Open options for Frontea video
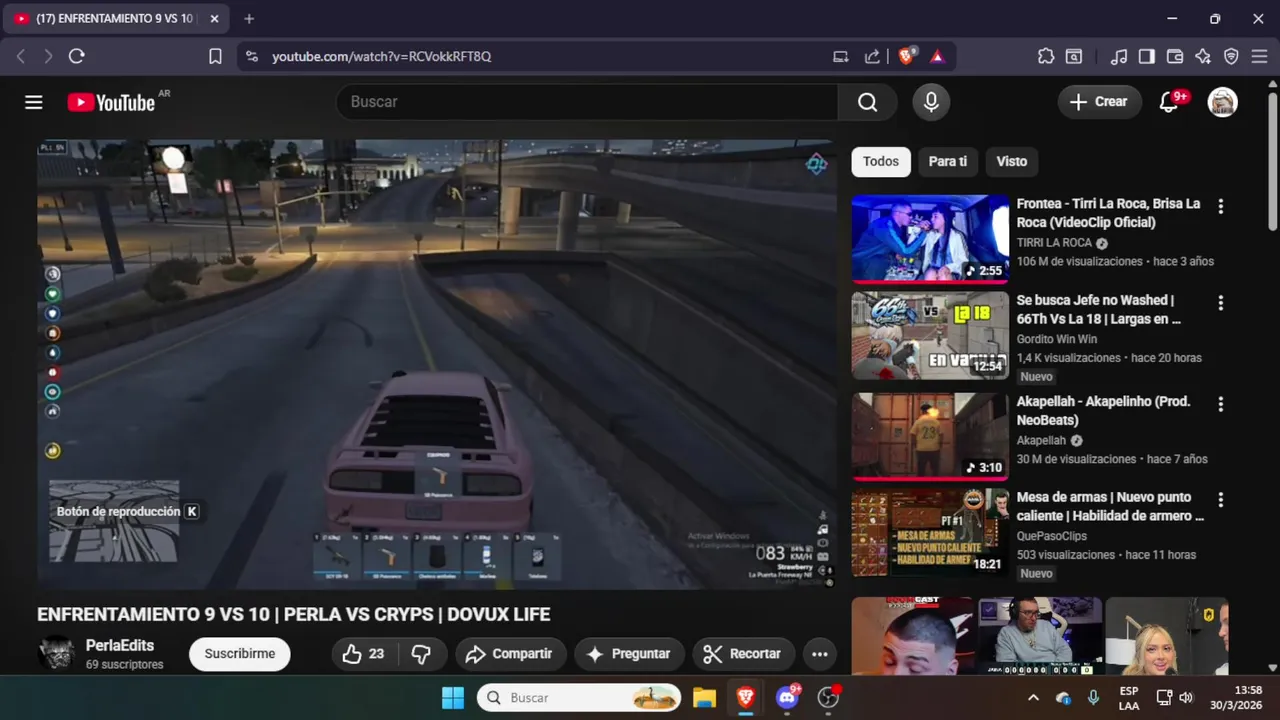 (x=1220, y=206)
